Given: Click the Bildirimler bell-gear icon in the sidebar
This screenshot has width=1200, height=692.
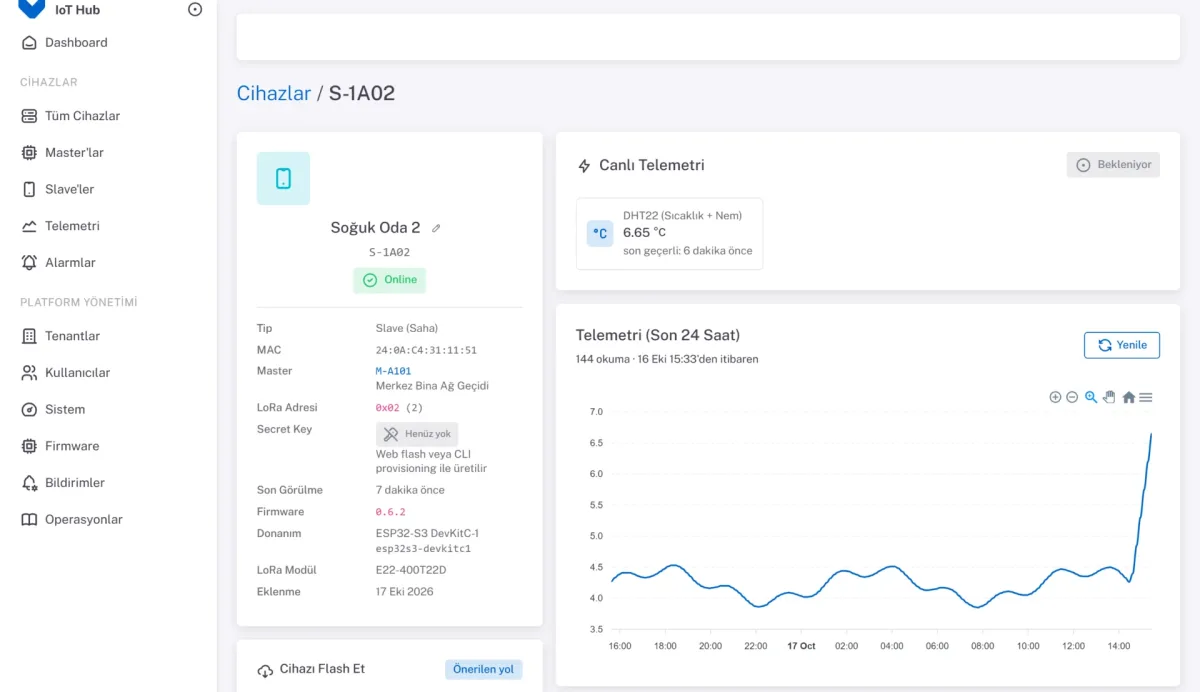Looking at the screenshot, I should (29, 482).
